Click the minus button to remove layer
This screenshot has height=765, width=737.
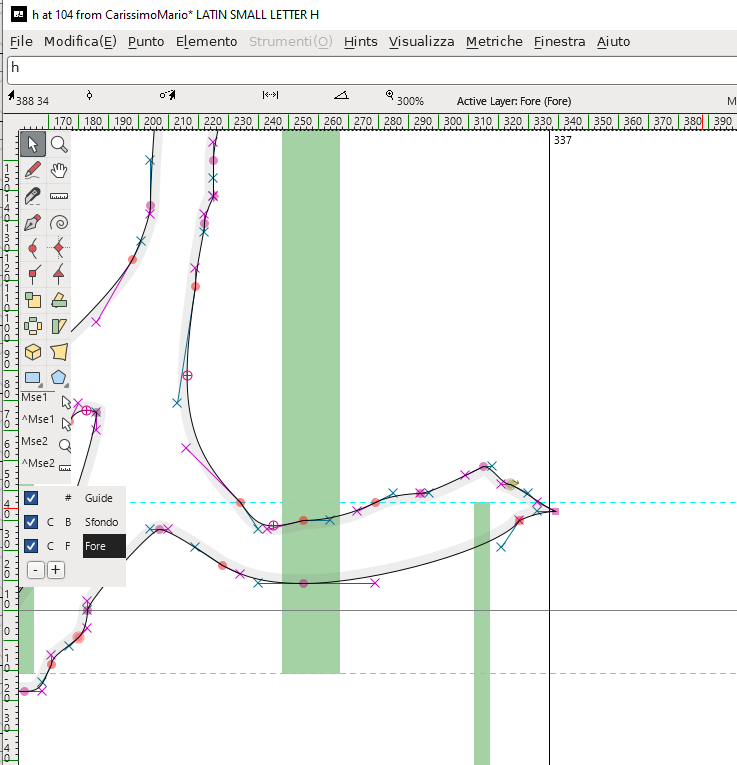35,570
